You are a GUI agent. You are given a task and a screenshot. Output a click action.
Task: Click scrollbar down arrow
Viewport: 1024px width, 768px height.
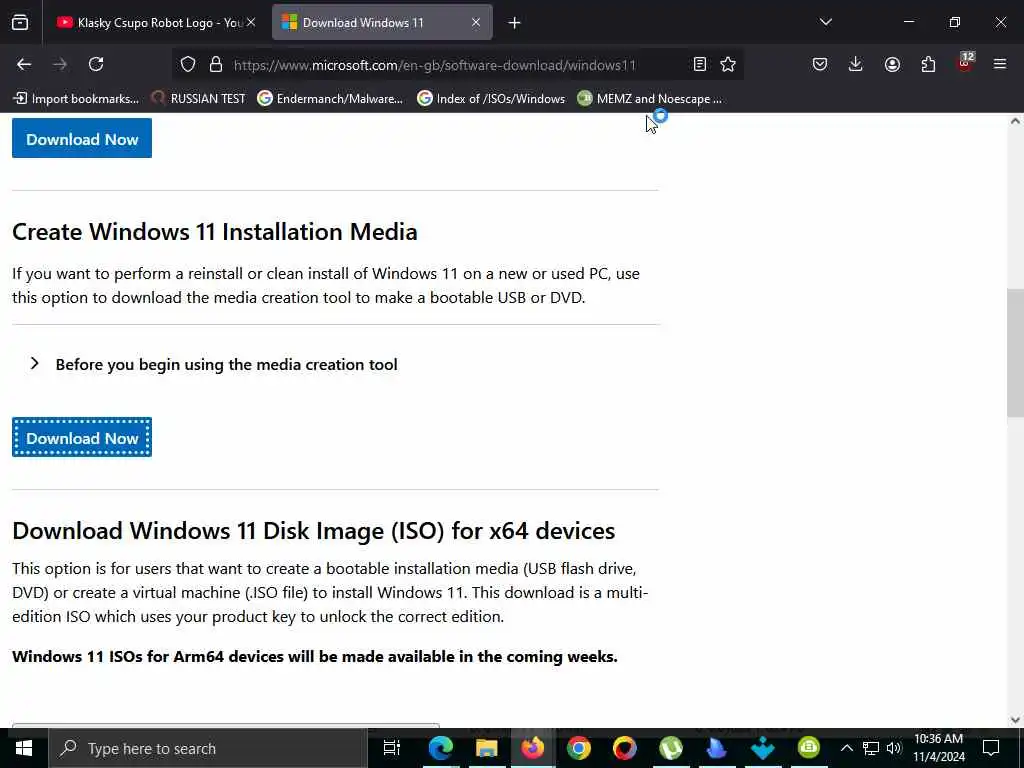click(x=1015, y=720)
